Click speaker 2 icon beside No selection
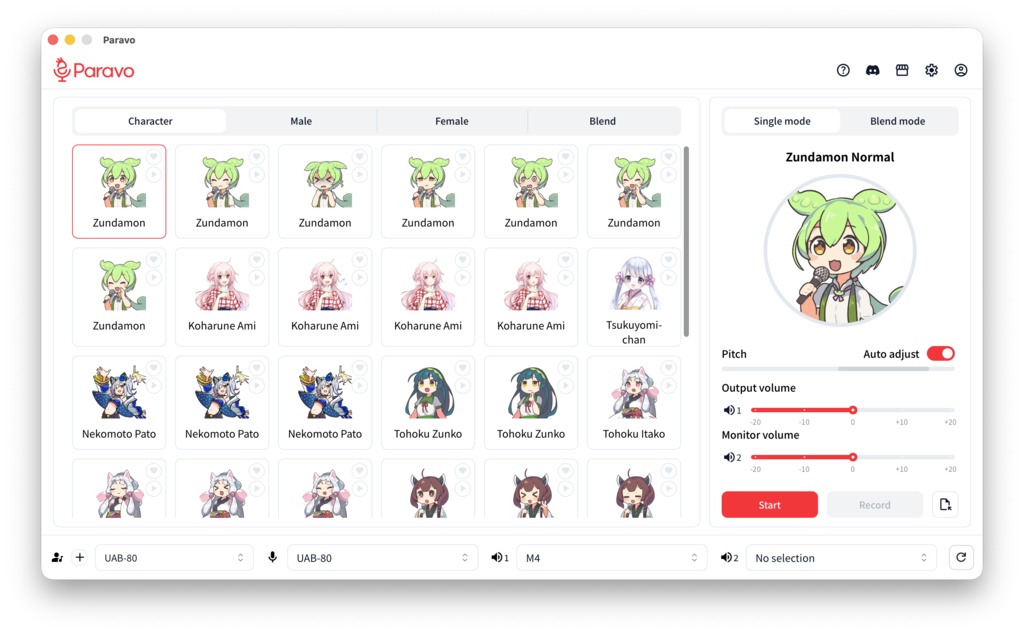Viewport: 1024px width, 634px height. [729, 558]
